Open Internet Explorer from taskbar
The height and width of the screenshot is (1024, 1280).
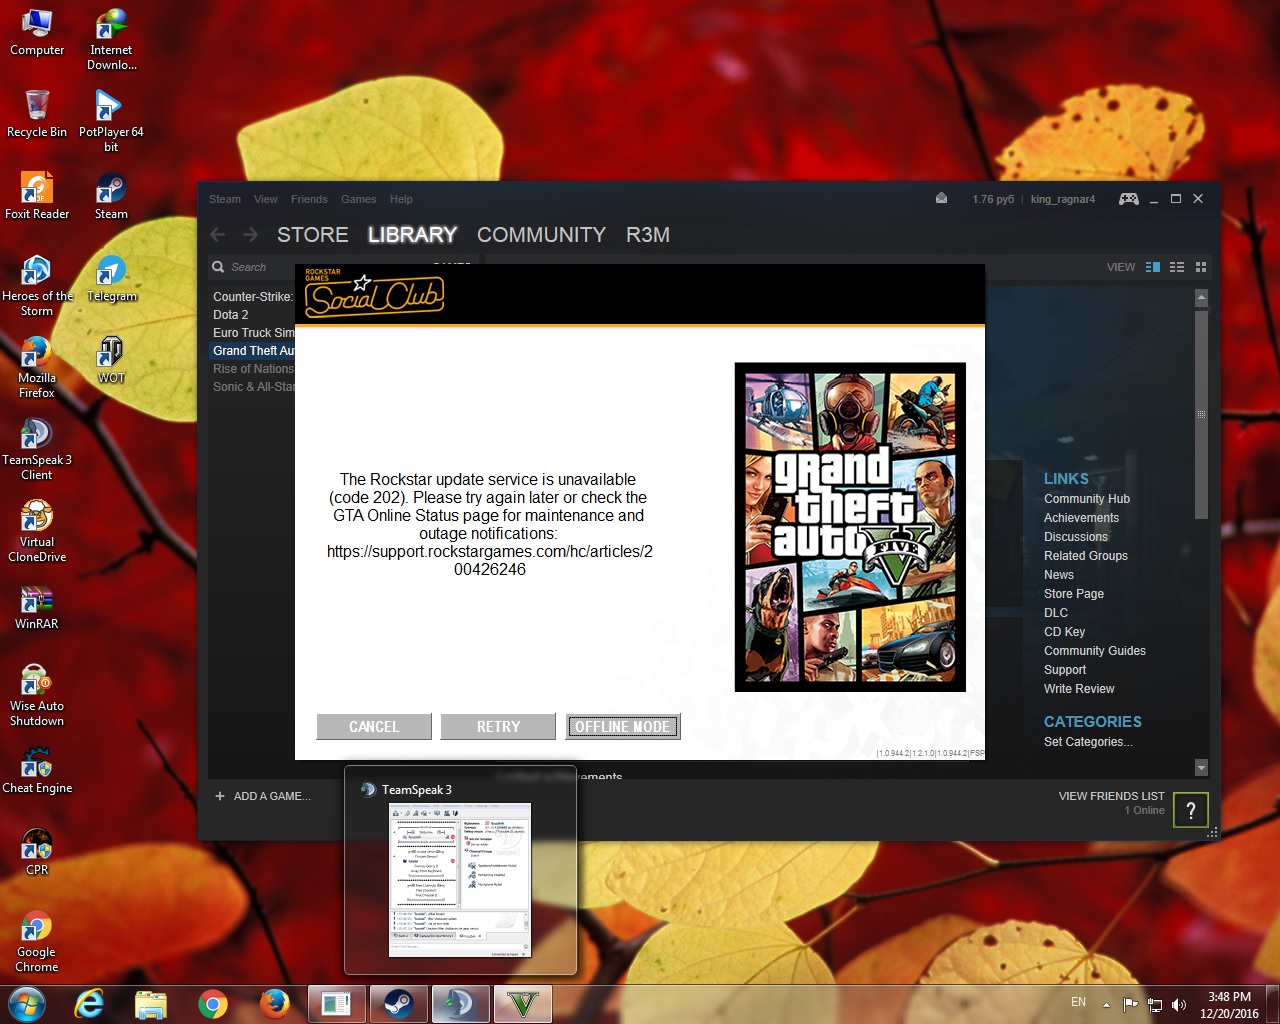point(90,1004)
